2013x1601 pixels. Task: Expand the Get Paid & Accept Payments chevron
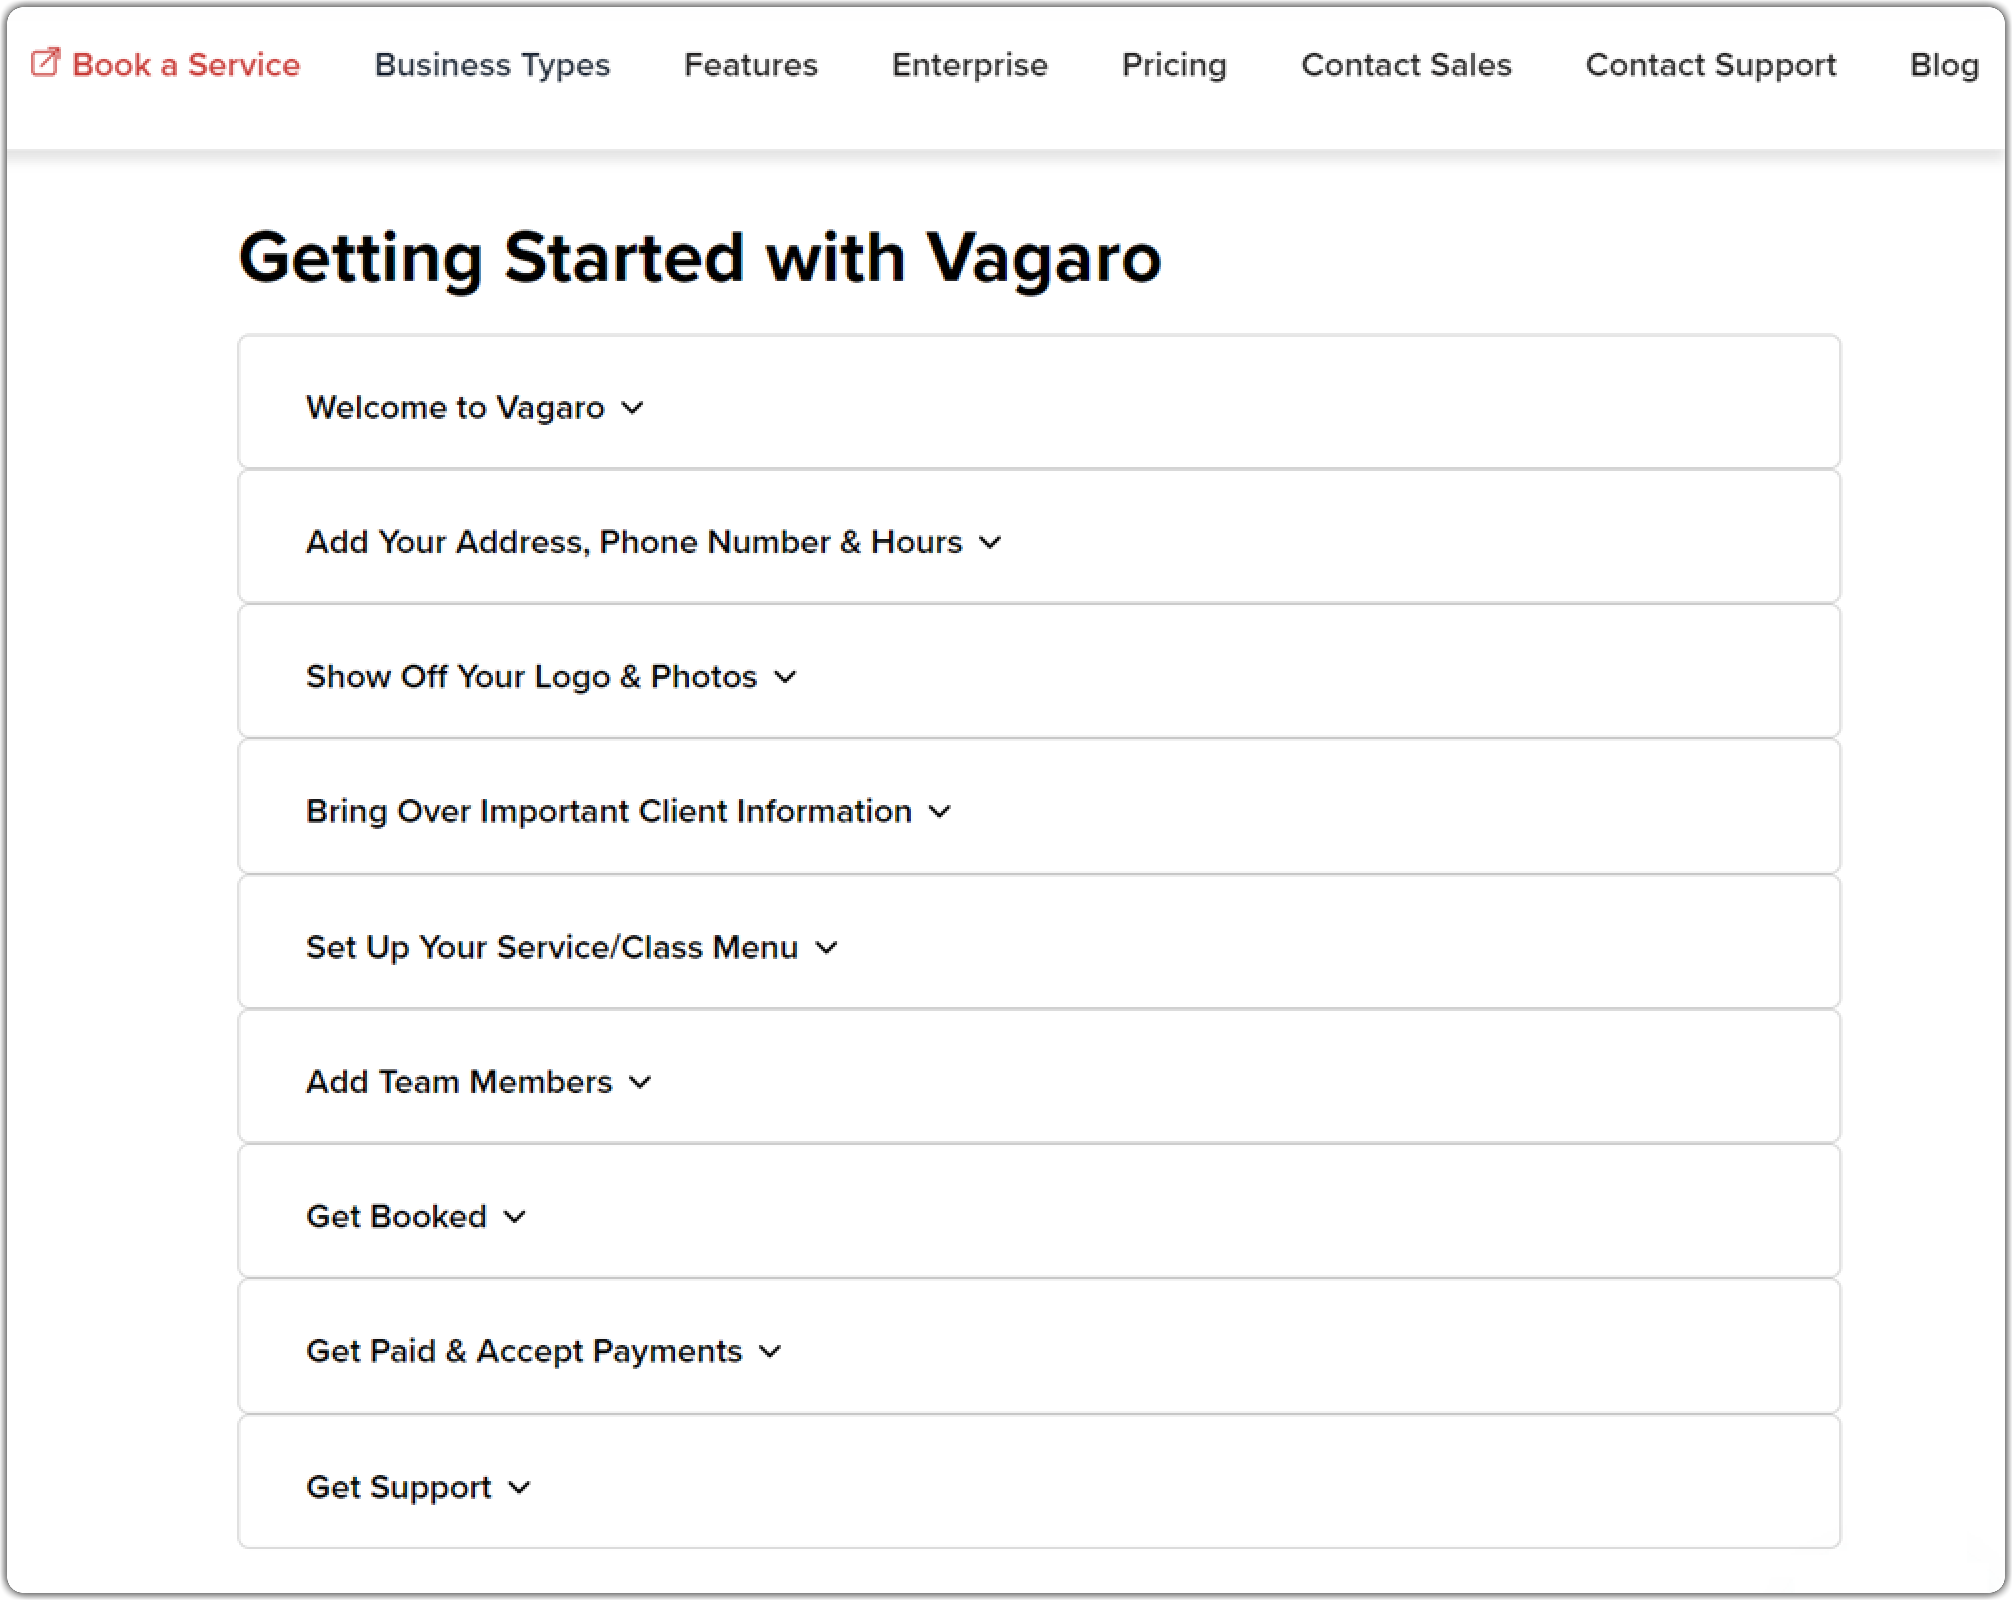coord(770,1352)
